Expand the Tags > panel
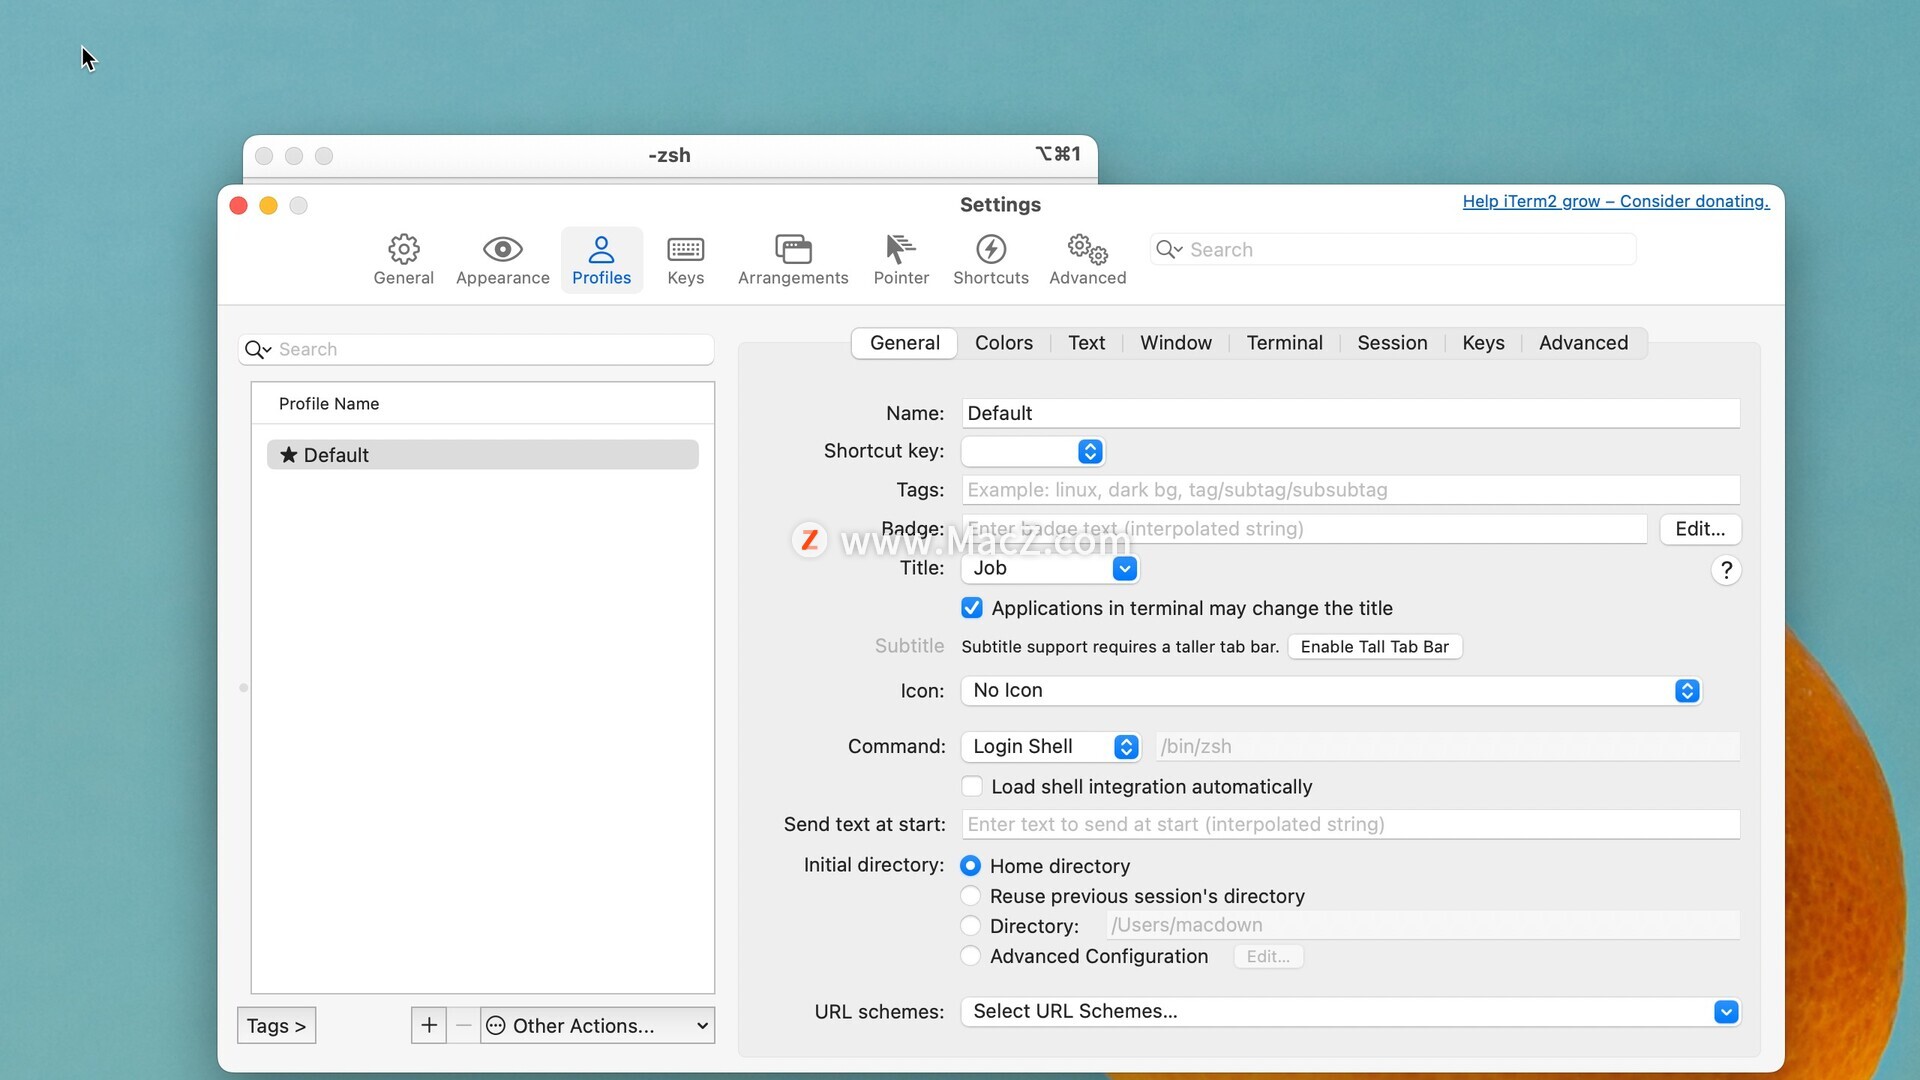 click(x=276, y=1025)
